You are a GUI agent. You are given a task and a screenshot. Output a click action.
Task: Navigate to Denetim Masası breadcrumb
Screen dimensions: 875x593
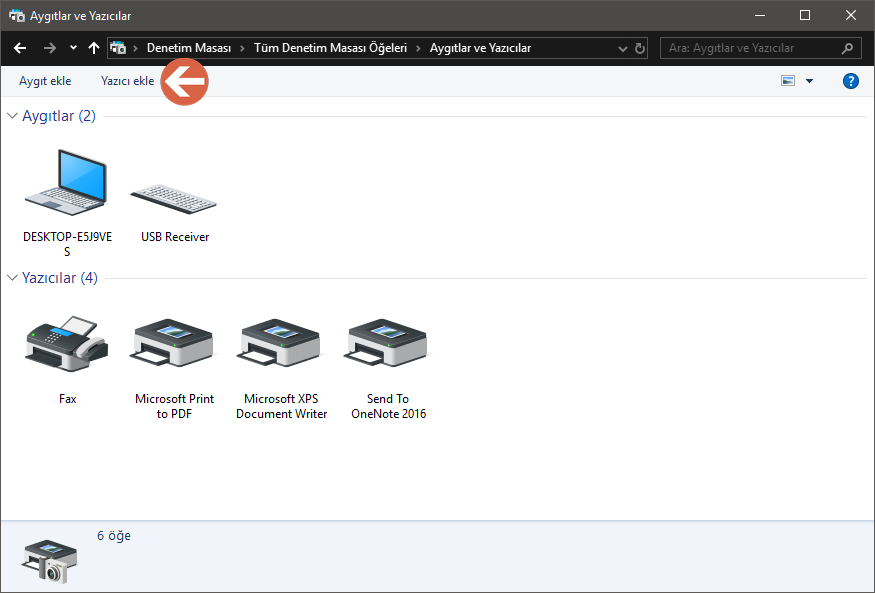pyautogui.click(x=189, y=48)
